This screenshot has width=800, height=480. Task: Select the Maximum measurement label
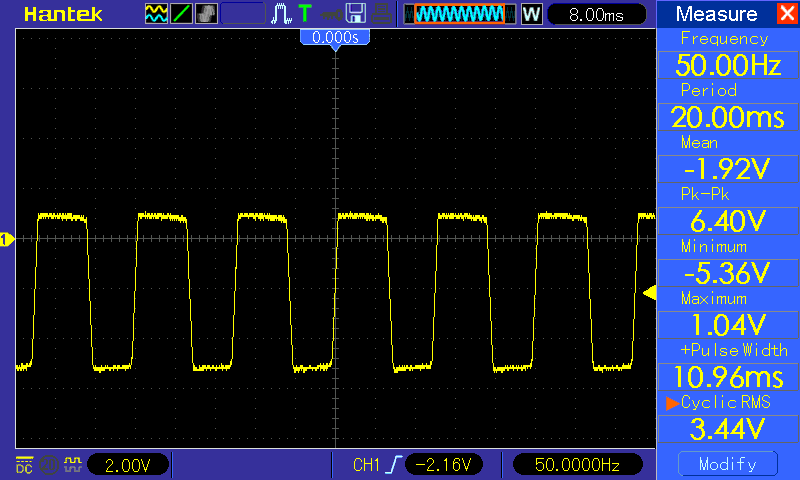point(714,298)
